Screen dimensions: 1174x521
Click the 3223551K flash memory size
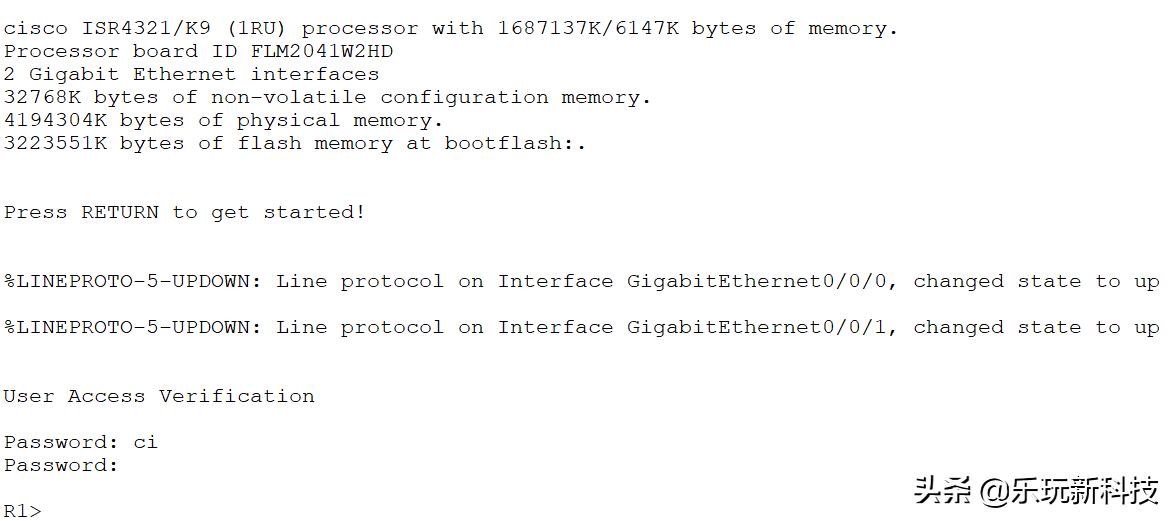(x=56, y=143)
